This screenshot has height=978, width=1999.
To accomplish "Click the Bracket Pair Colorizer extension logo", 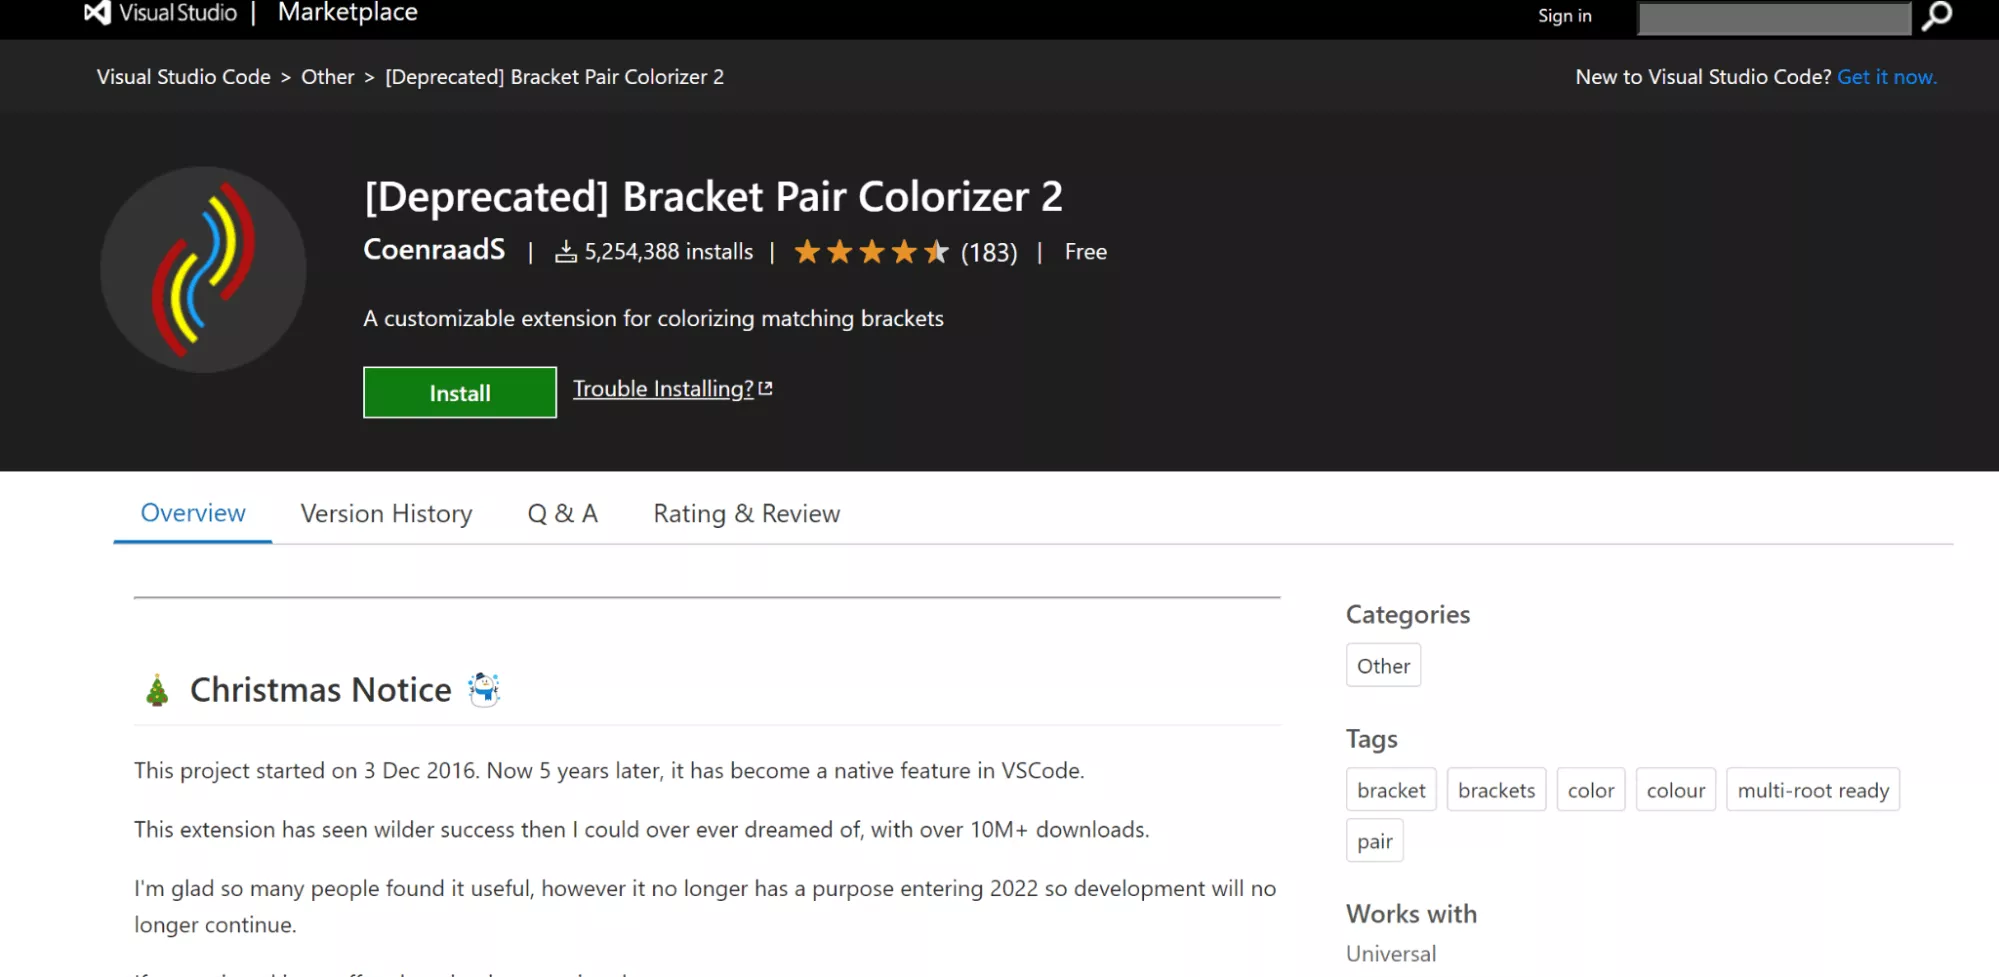I will tap(203, 270).
